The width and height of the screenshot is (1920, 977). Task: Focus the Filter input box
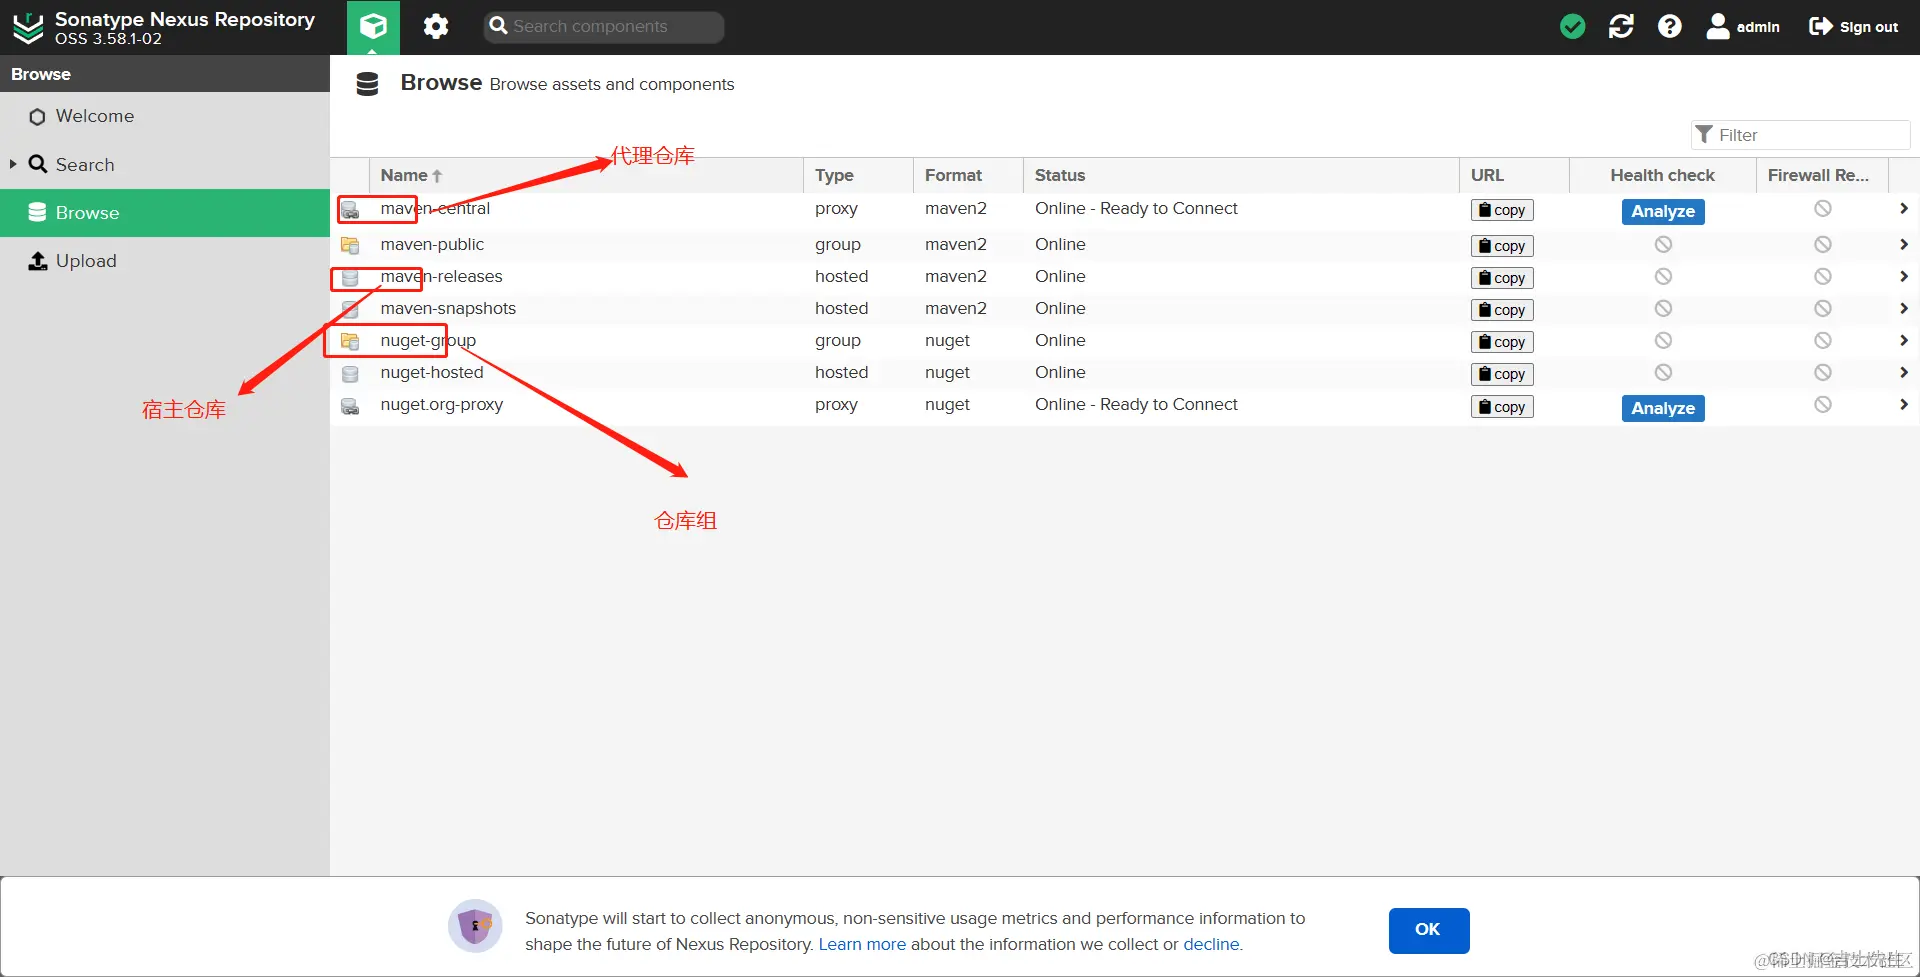pos(1800,135)
